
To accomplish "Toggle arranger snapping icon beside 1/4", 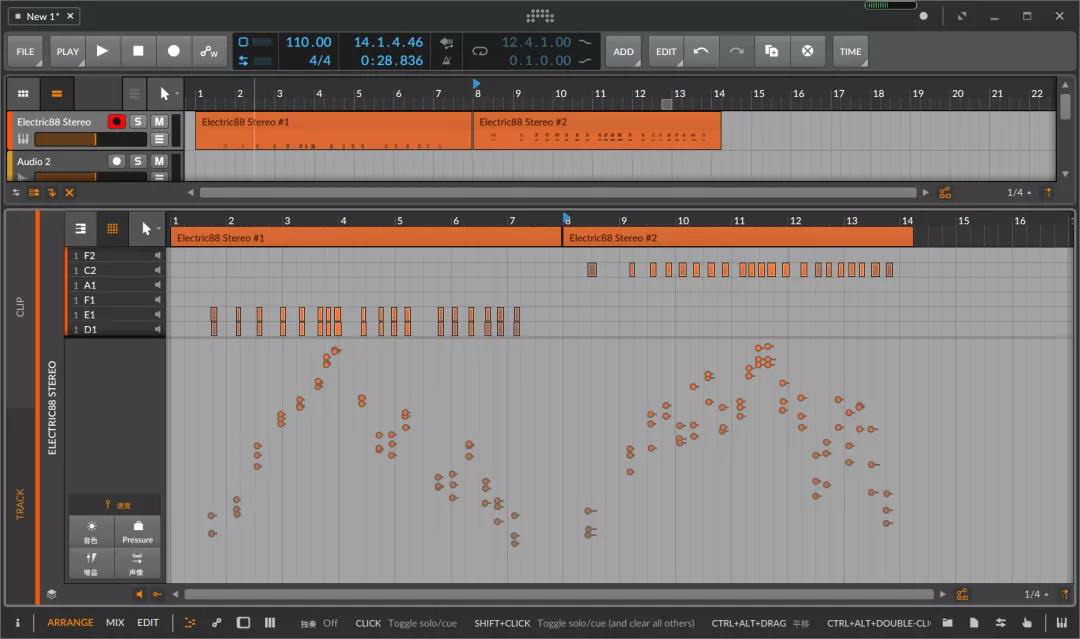I will click(x=1048, y=193).
